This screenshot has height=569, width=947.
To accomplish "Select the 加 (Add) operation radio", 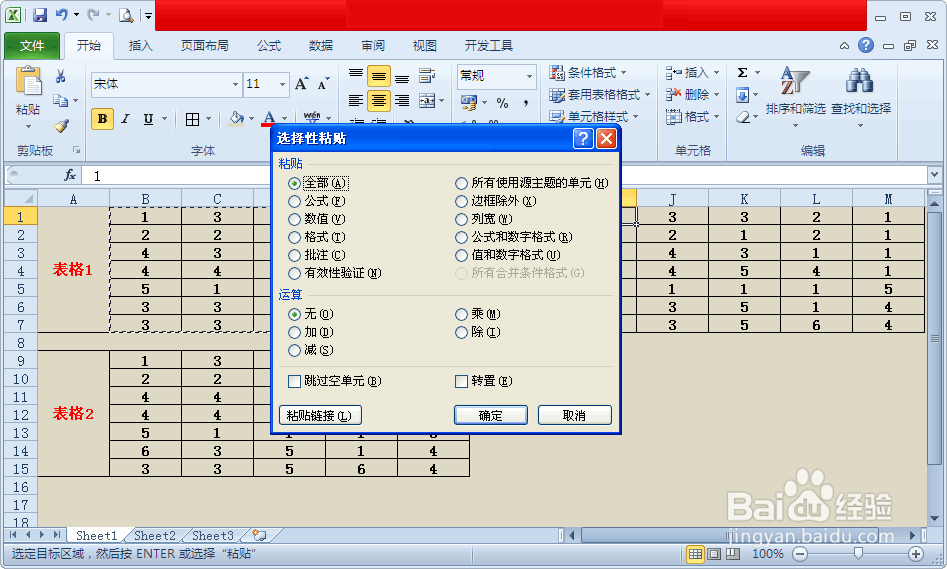I will [x=294, y=332].
